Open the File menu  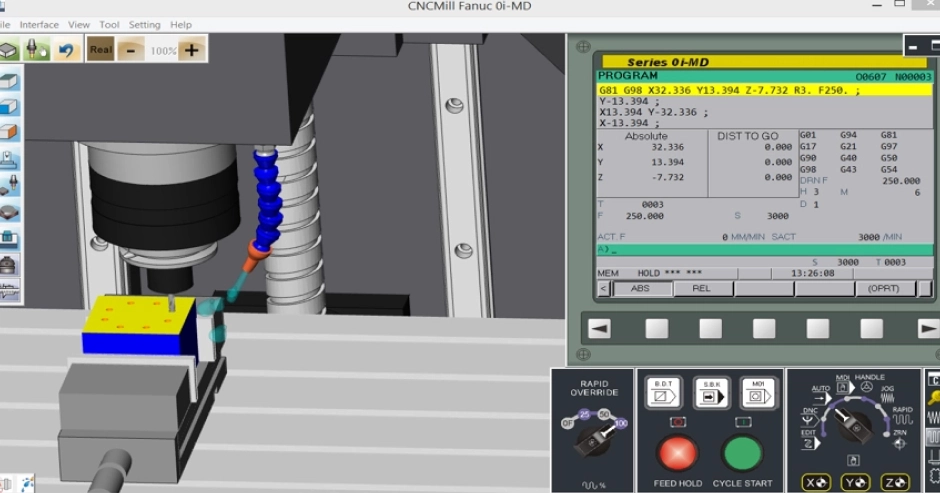5,25
